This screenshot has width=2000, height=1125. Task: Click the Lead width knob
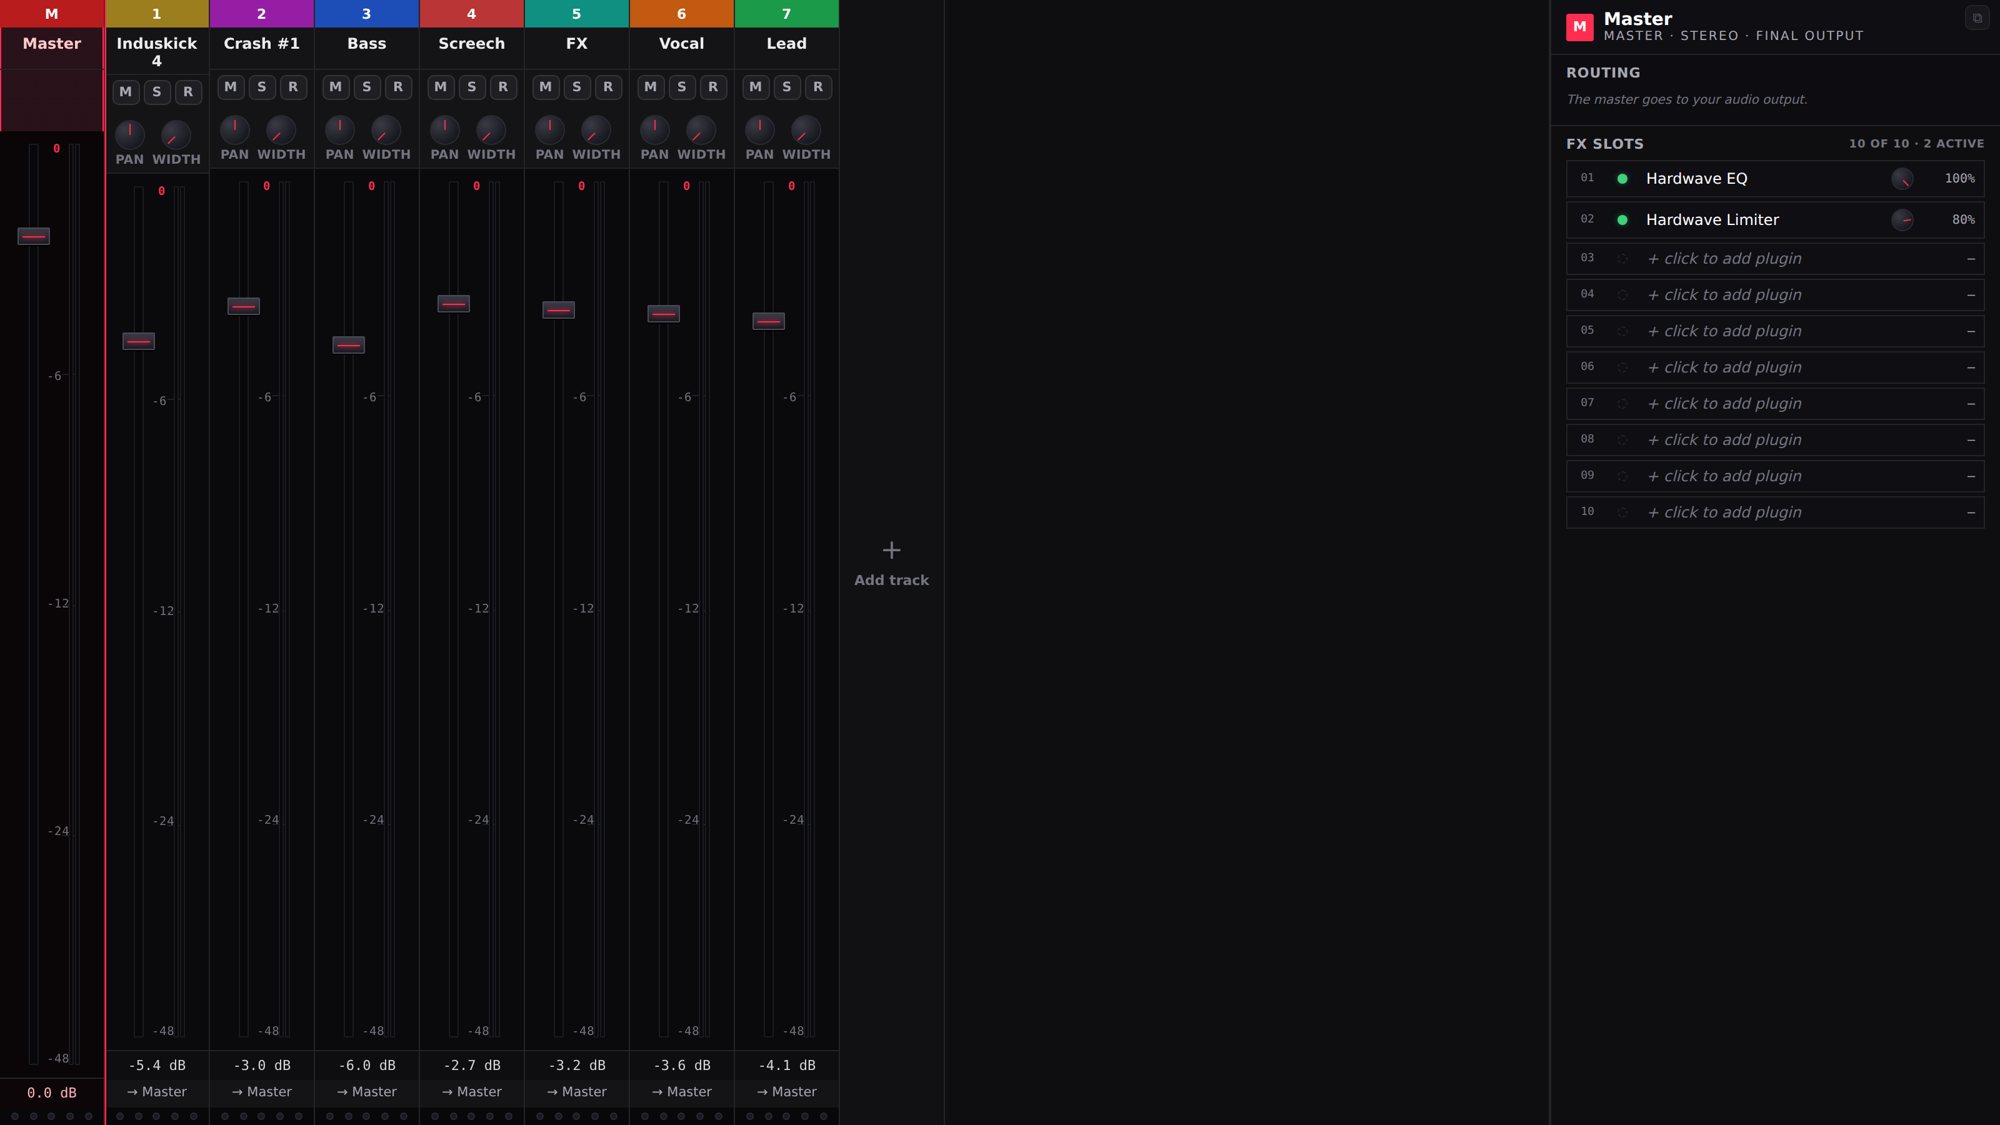click(806, 129)
